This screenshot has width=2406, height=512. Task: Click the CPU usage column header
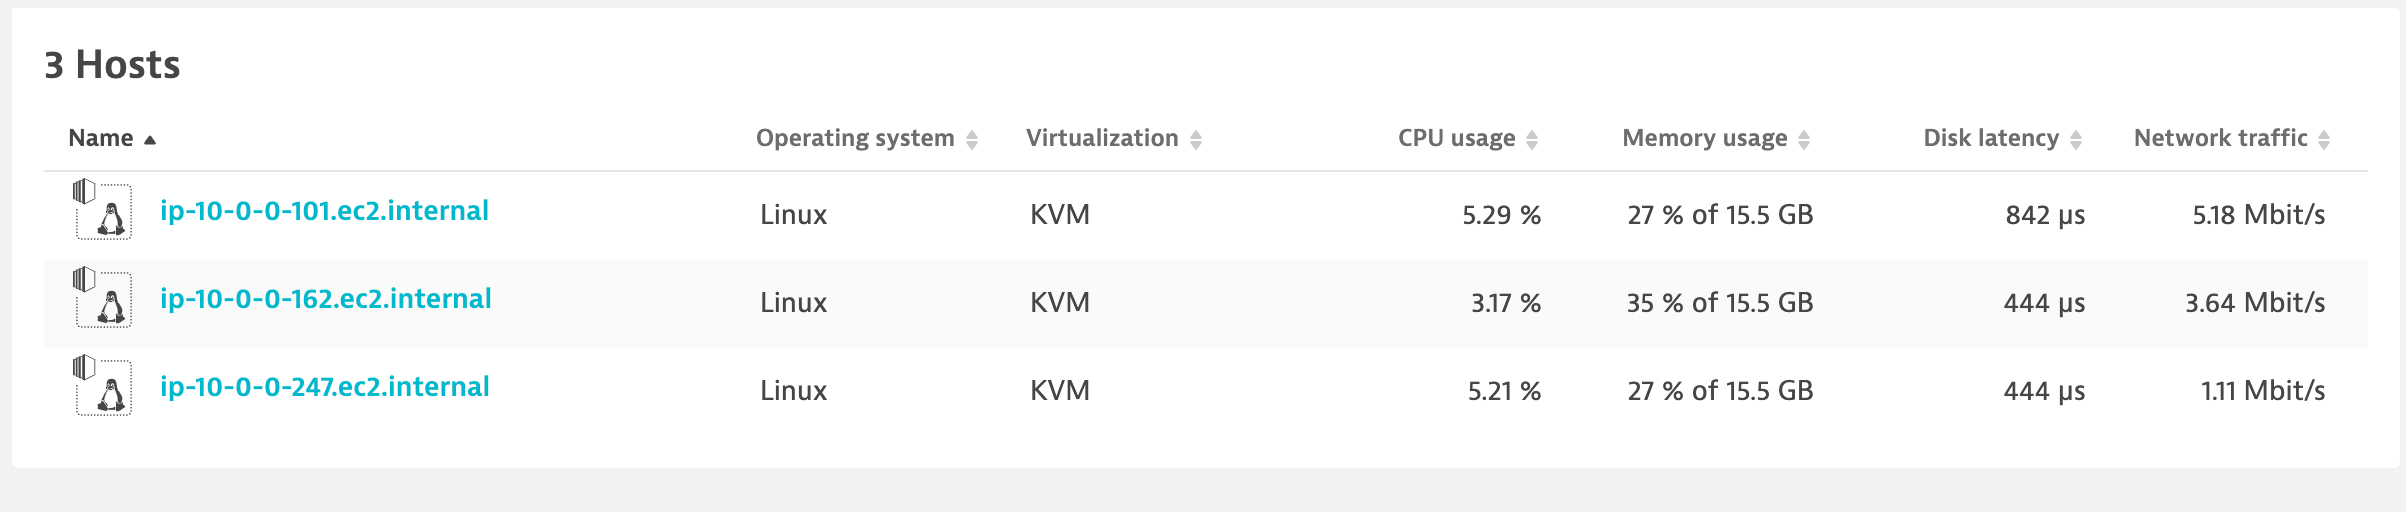click(1456, 138)
